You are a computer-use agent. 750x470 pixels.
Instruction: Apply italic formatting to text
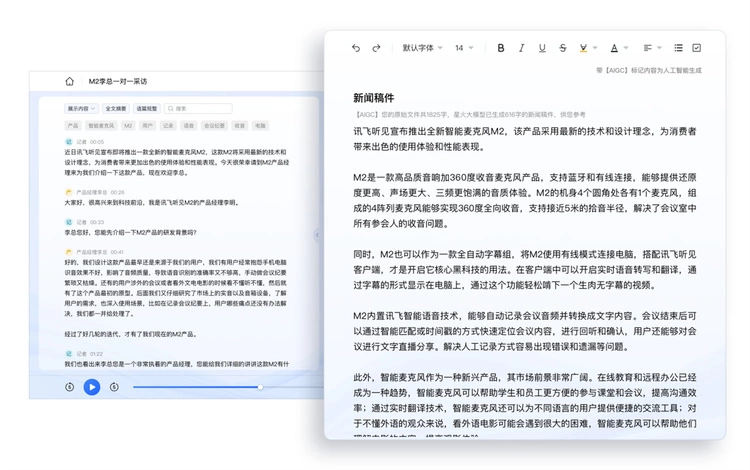pyautogui.click(x=521, y=48)
